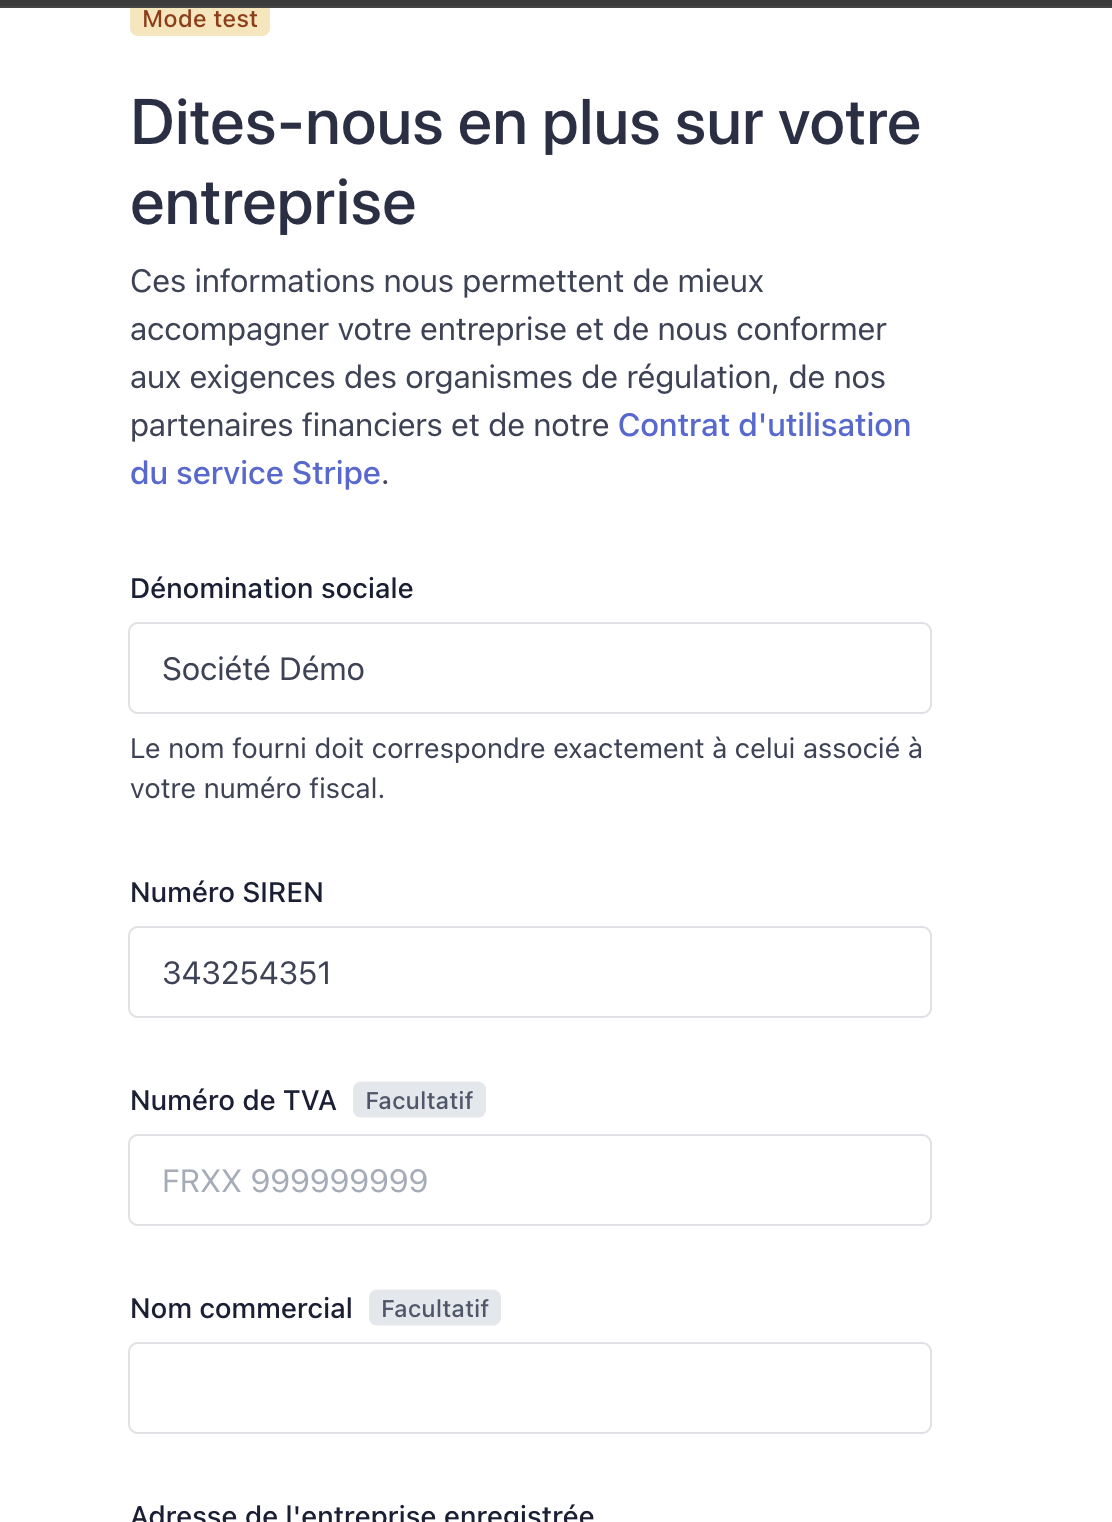Select the Numéro de TVA input field
1112x1522 pixels.
(530, 1180)
